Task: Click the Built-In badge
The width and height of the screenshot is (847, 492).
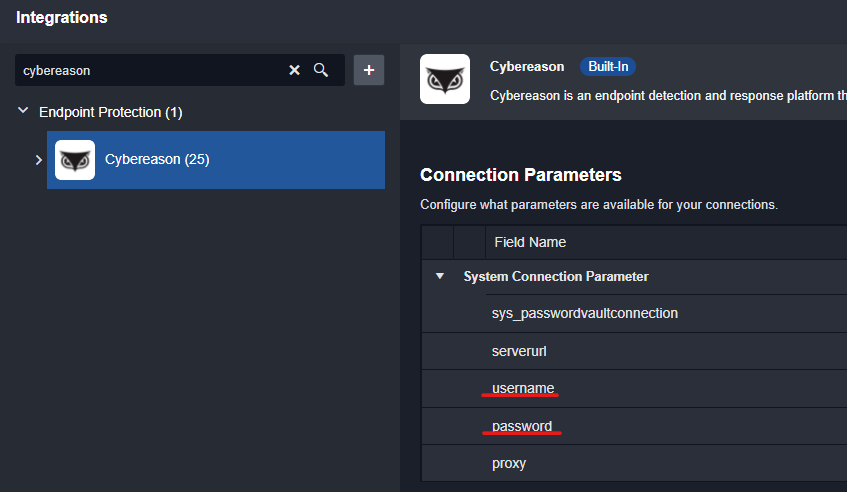Action: point(608,67)
